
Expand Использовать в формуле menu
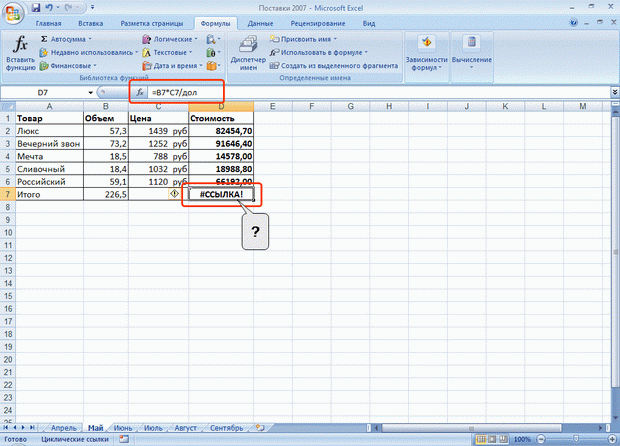tap(319, 52)
